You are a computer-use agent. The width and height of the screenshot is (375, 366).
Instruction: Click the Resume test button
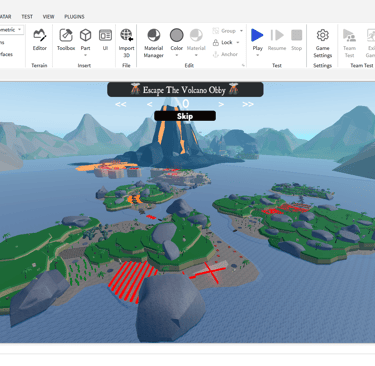pyautogui.click(x=277, y=40)
